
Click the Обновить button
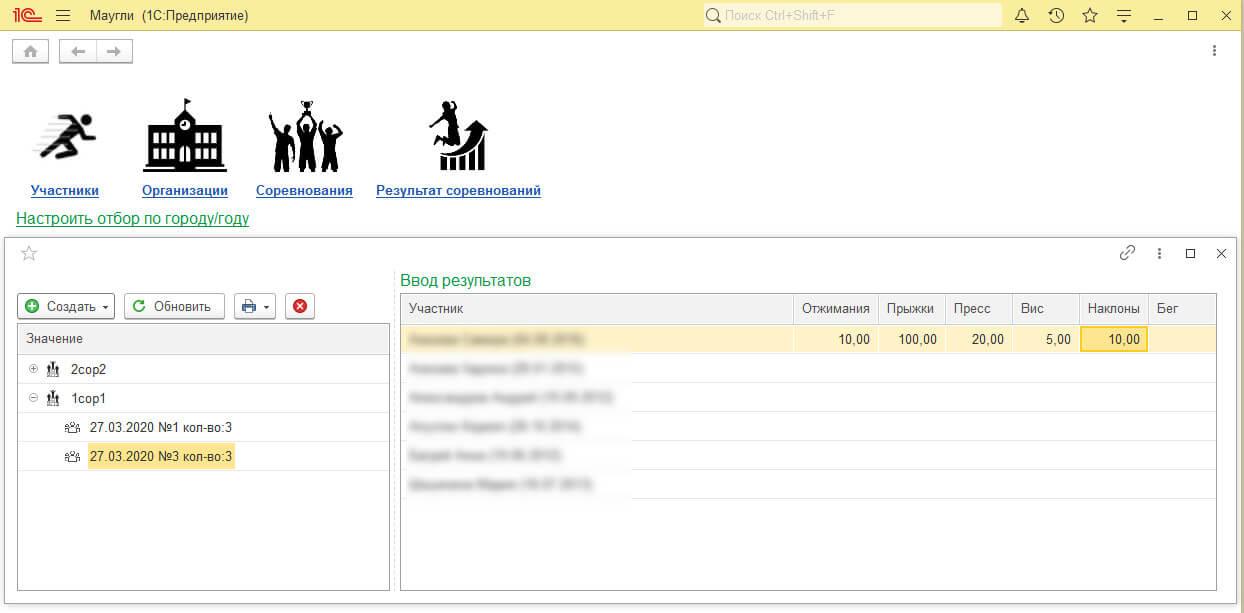(x=173, y=307)
